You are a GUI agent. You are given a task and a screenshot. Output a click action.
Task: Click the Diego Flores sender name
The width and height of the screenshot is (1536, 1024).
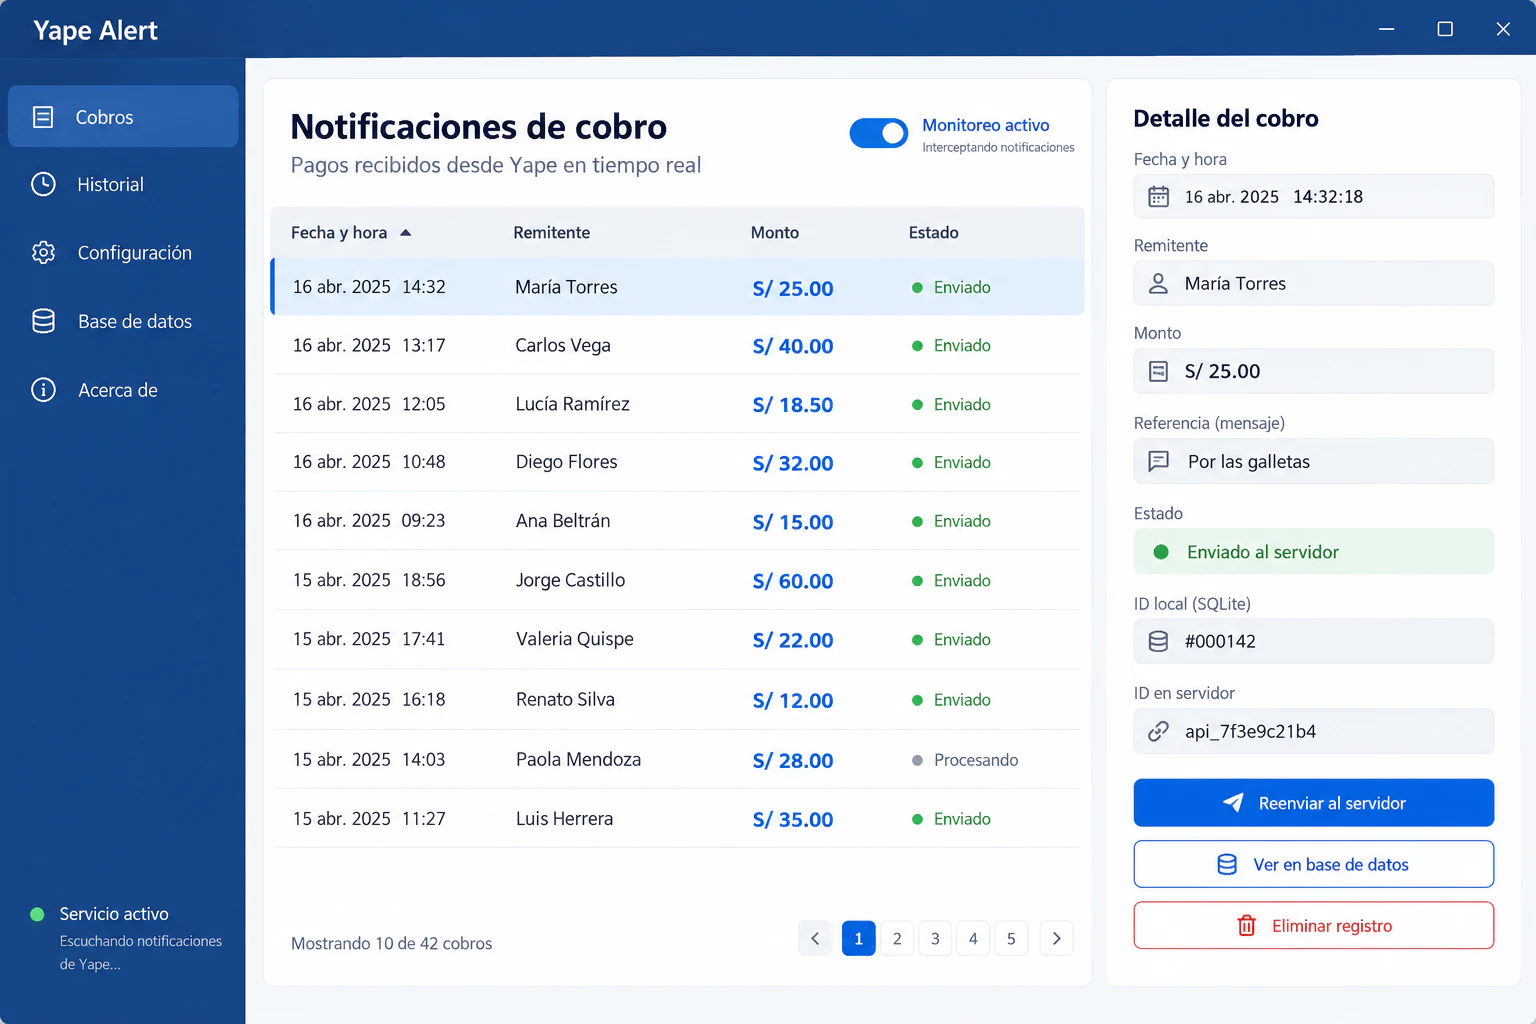(x=566, y=462)
